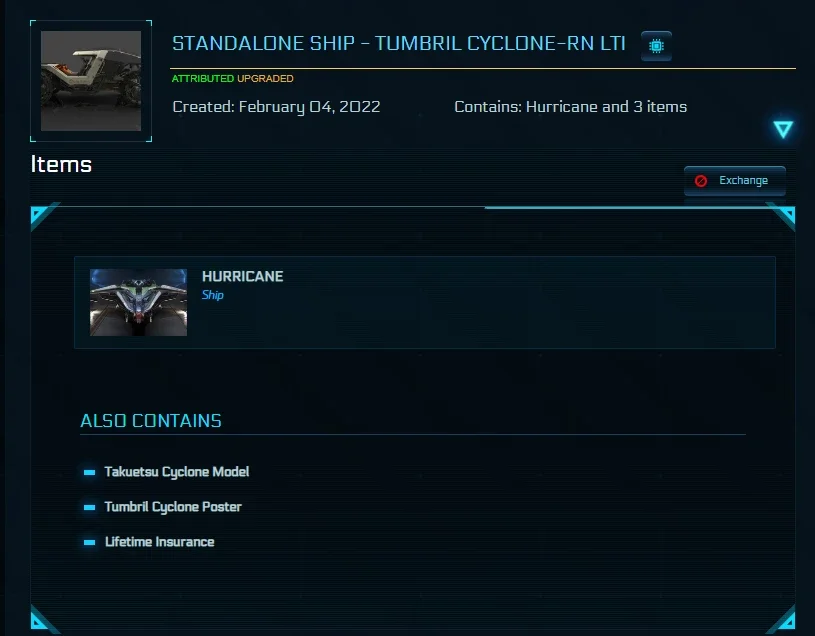Click the Contains: Hurricane and 3 items text

(x=571, y=107)
